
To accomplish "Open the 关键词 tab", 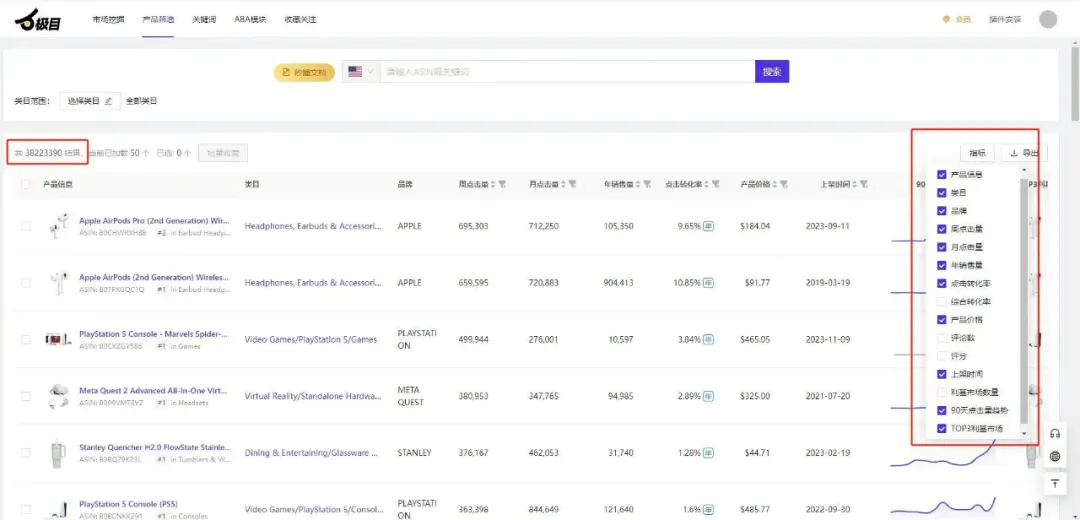I will 204,19.
